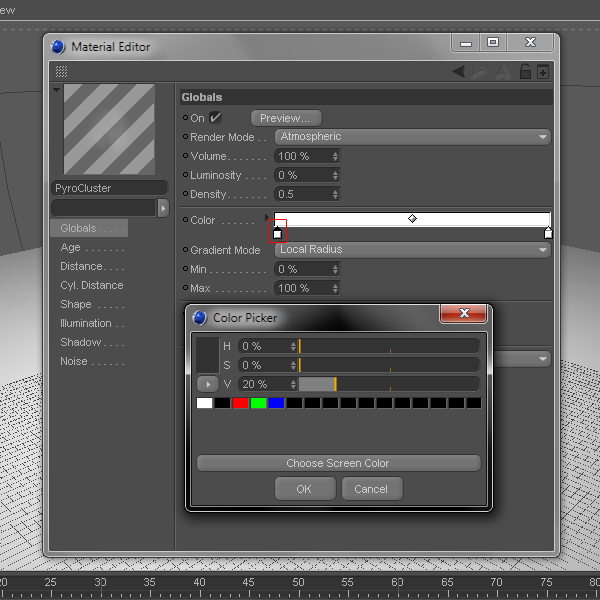Image resolution: width=600 pixels, height=600 pixels.
Task: Click the Color animation dot
Action: point(185,220)
